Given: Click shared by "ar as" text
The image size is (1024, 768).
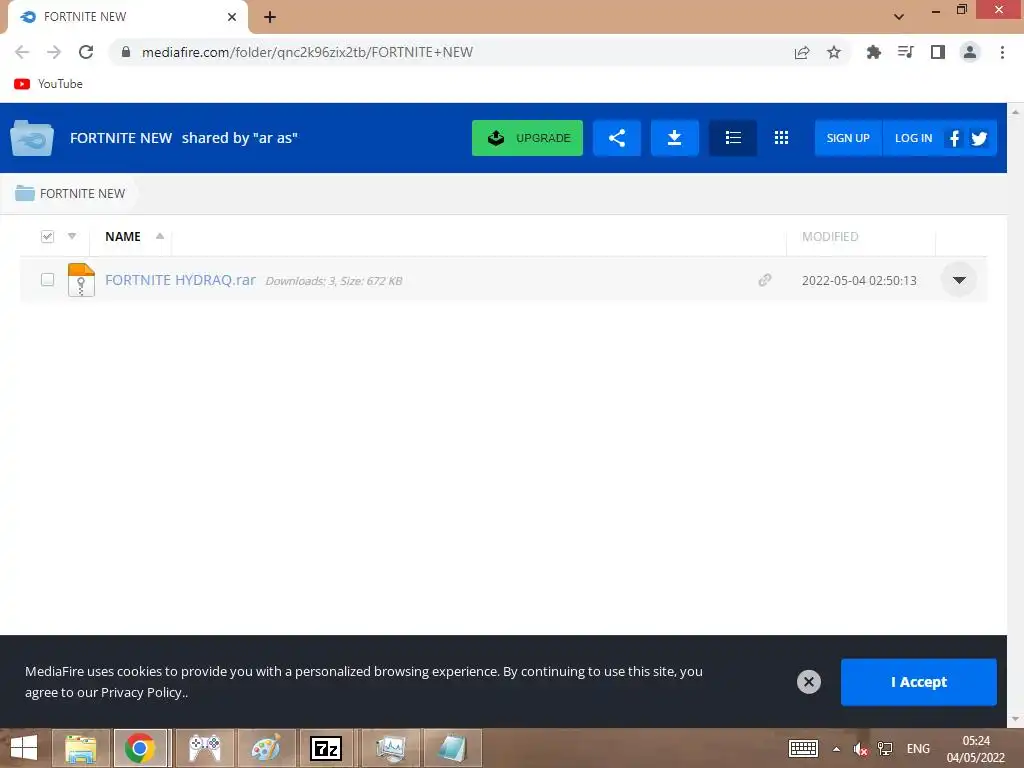Looking at the screenshot, I should (x=240, y=138).
